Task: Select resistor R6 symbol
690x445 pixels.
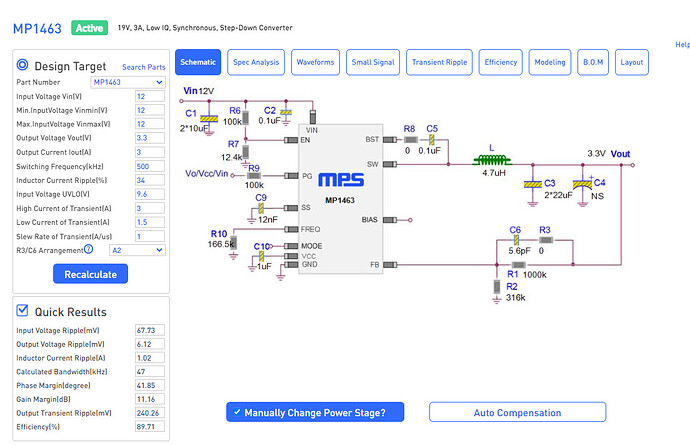Action: click(246, 118)
